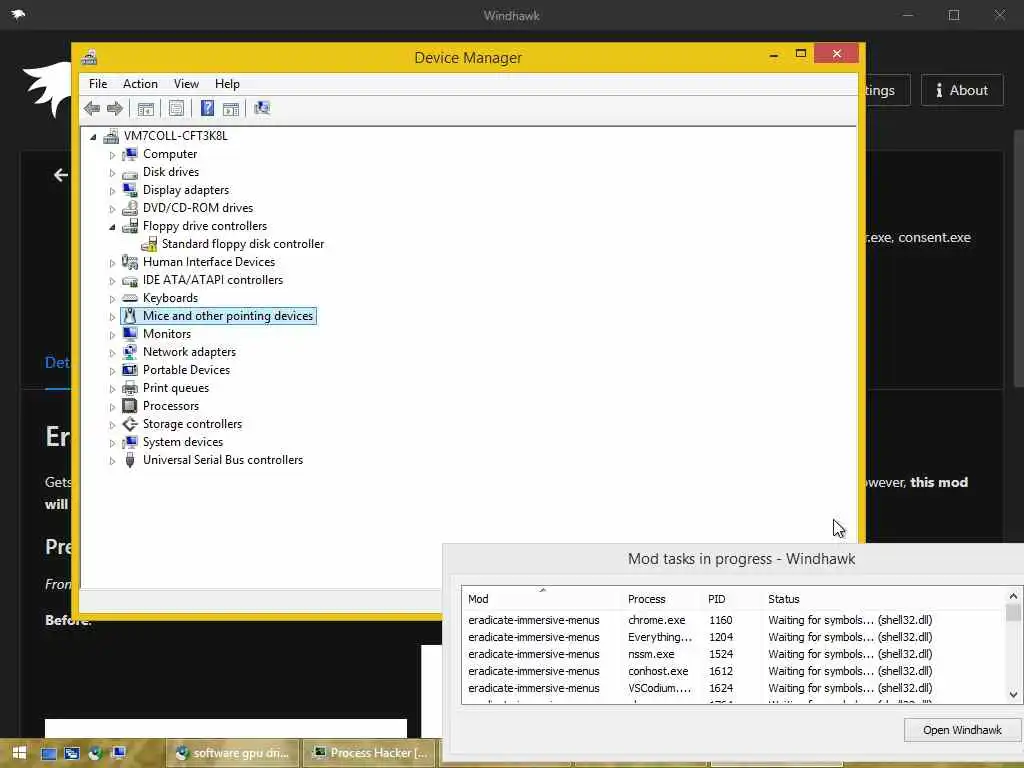Image resolution: width=1024 pixels, height=768 pixels.
Task: Select the conhost.exe task row
Action: pos(734,671)
